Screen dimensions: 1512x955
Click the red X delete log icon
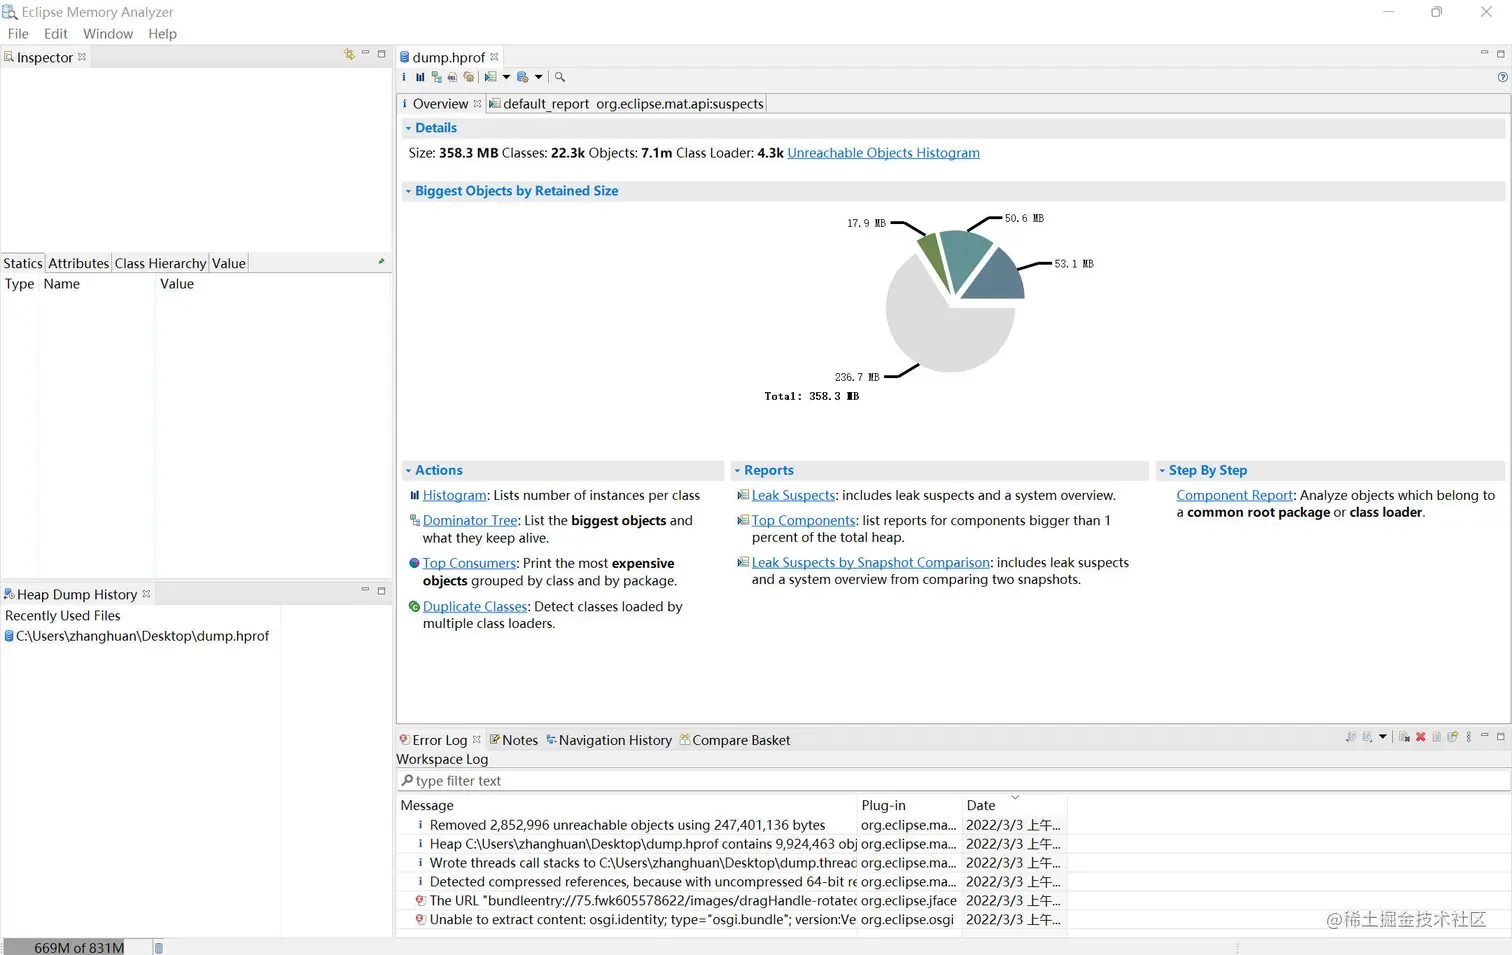pyautogui.click(x=1420, y=737)
